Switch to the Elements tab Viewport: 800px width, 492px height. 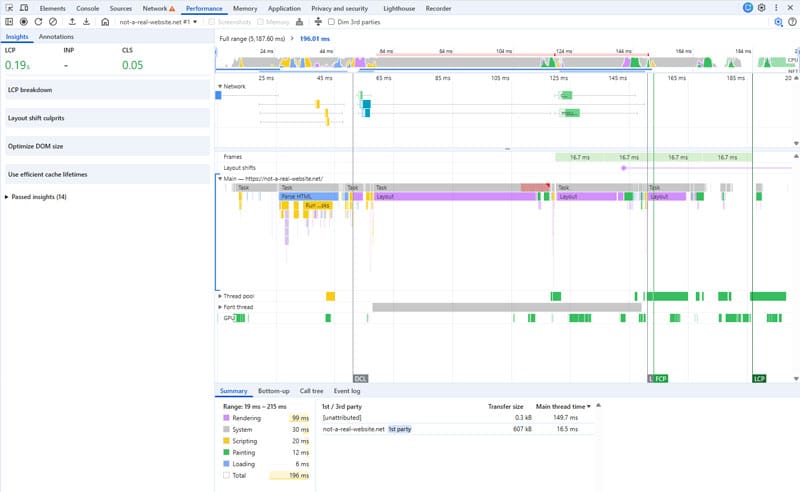[53, 9]
